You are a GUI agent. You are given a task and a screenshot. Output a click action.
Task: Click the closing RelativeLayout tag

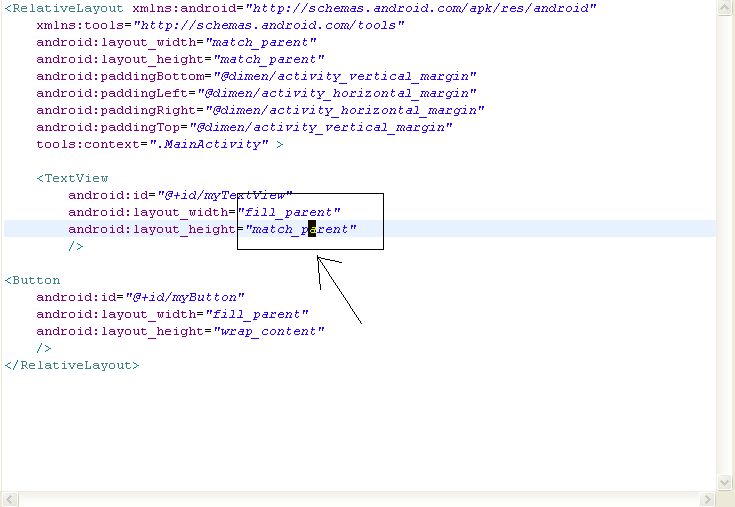(72, 365)
